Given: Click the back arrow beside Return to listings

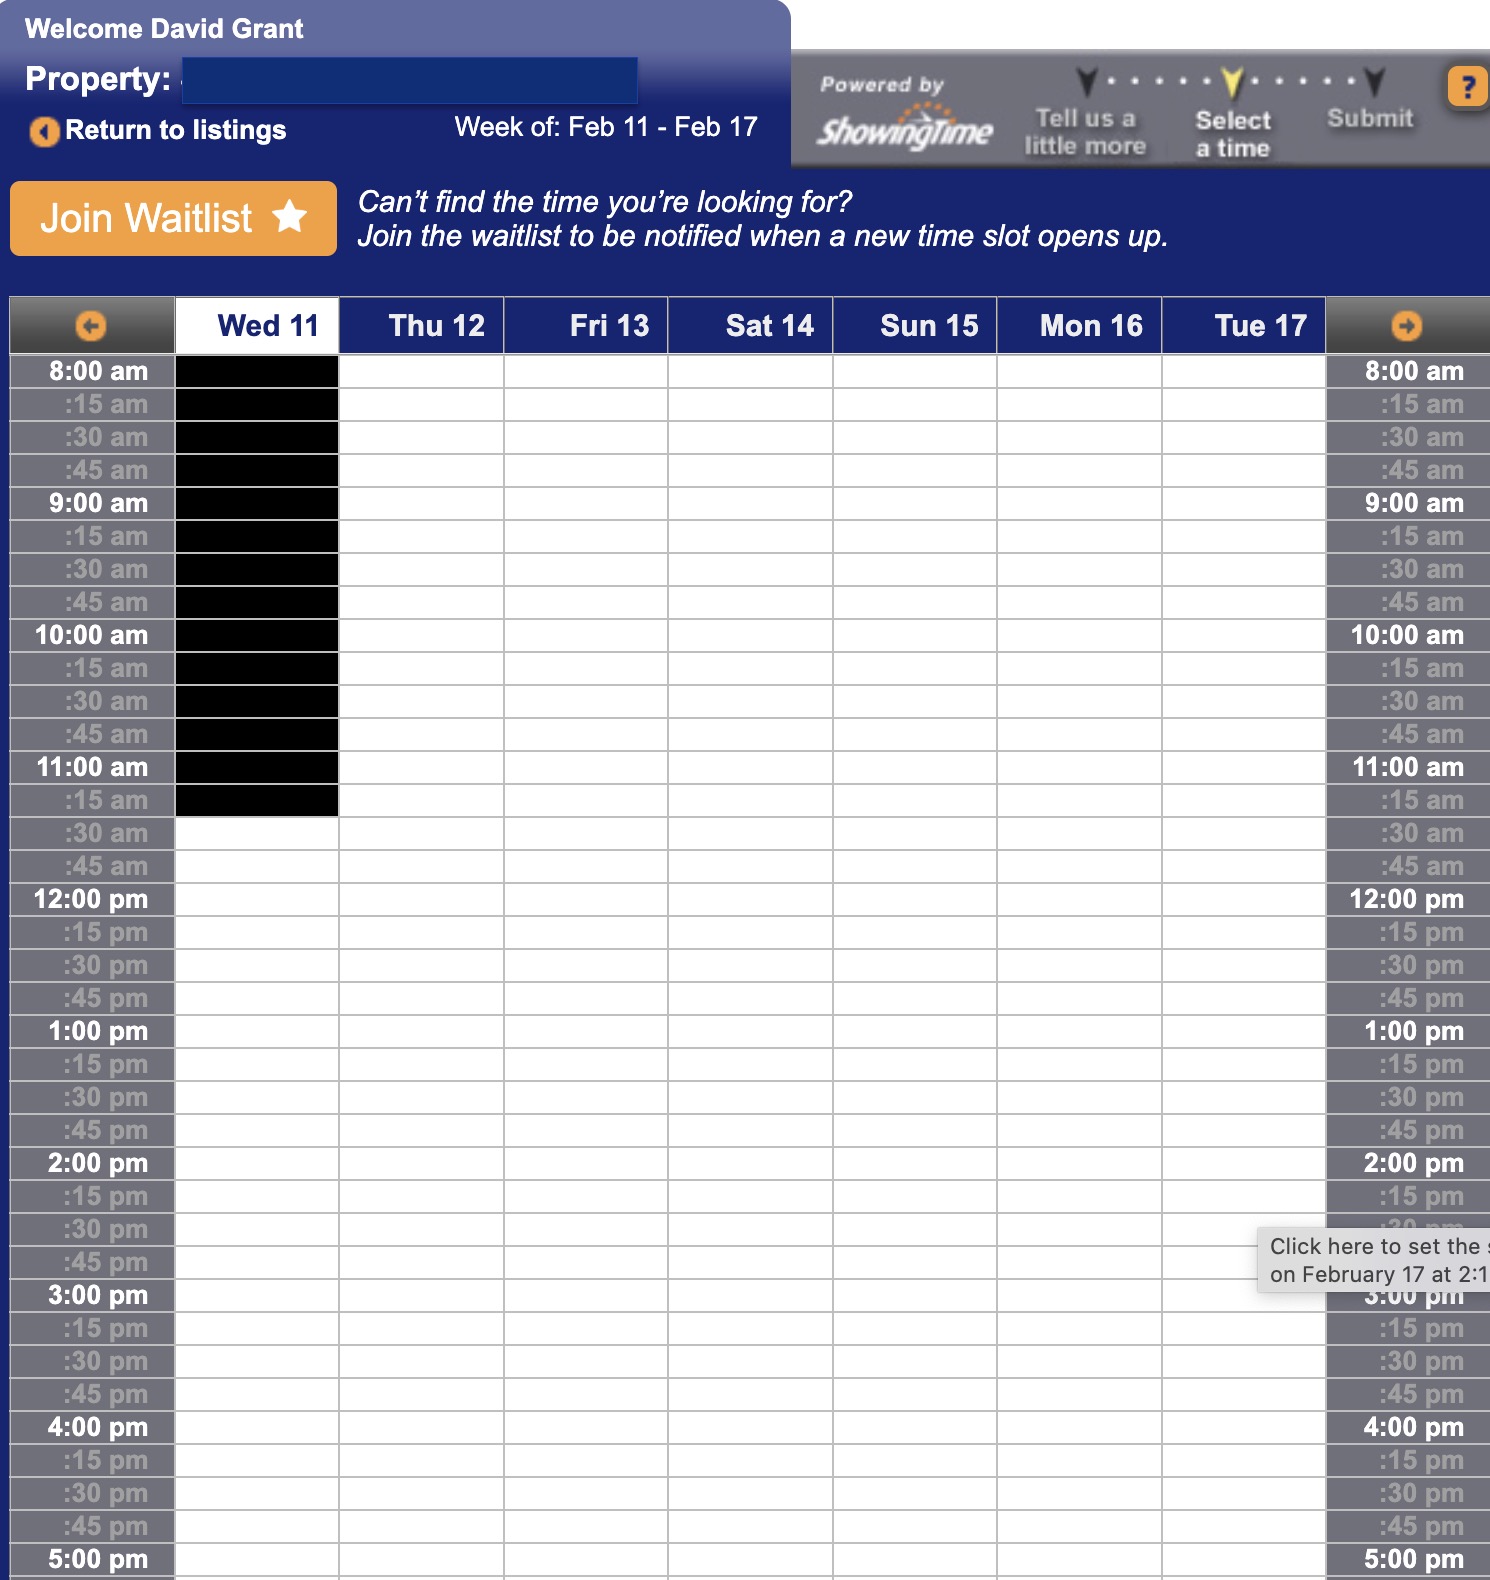Looking at the screenshot, I should 44,131.
